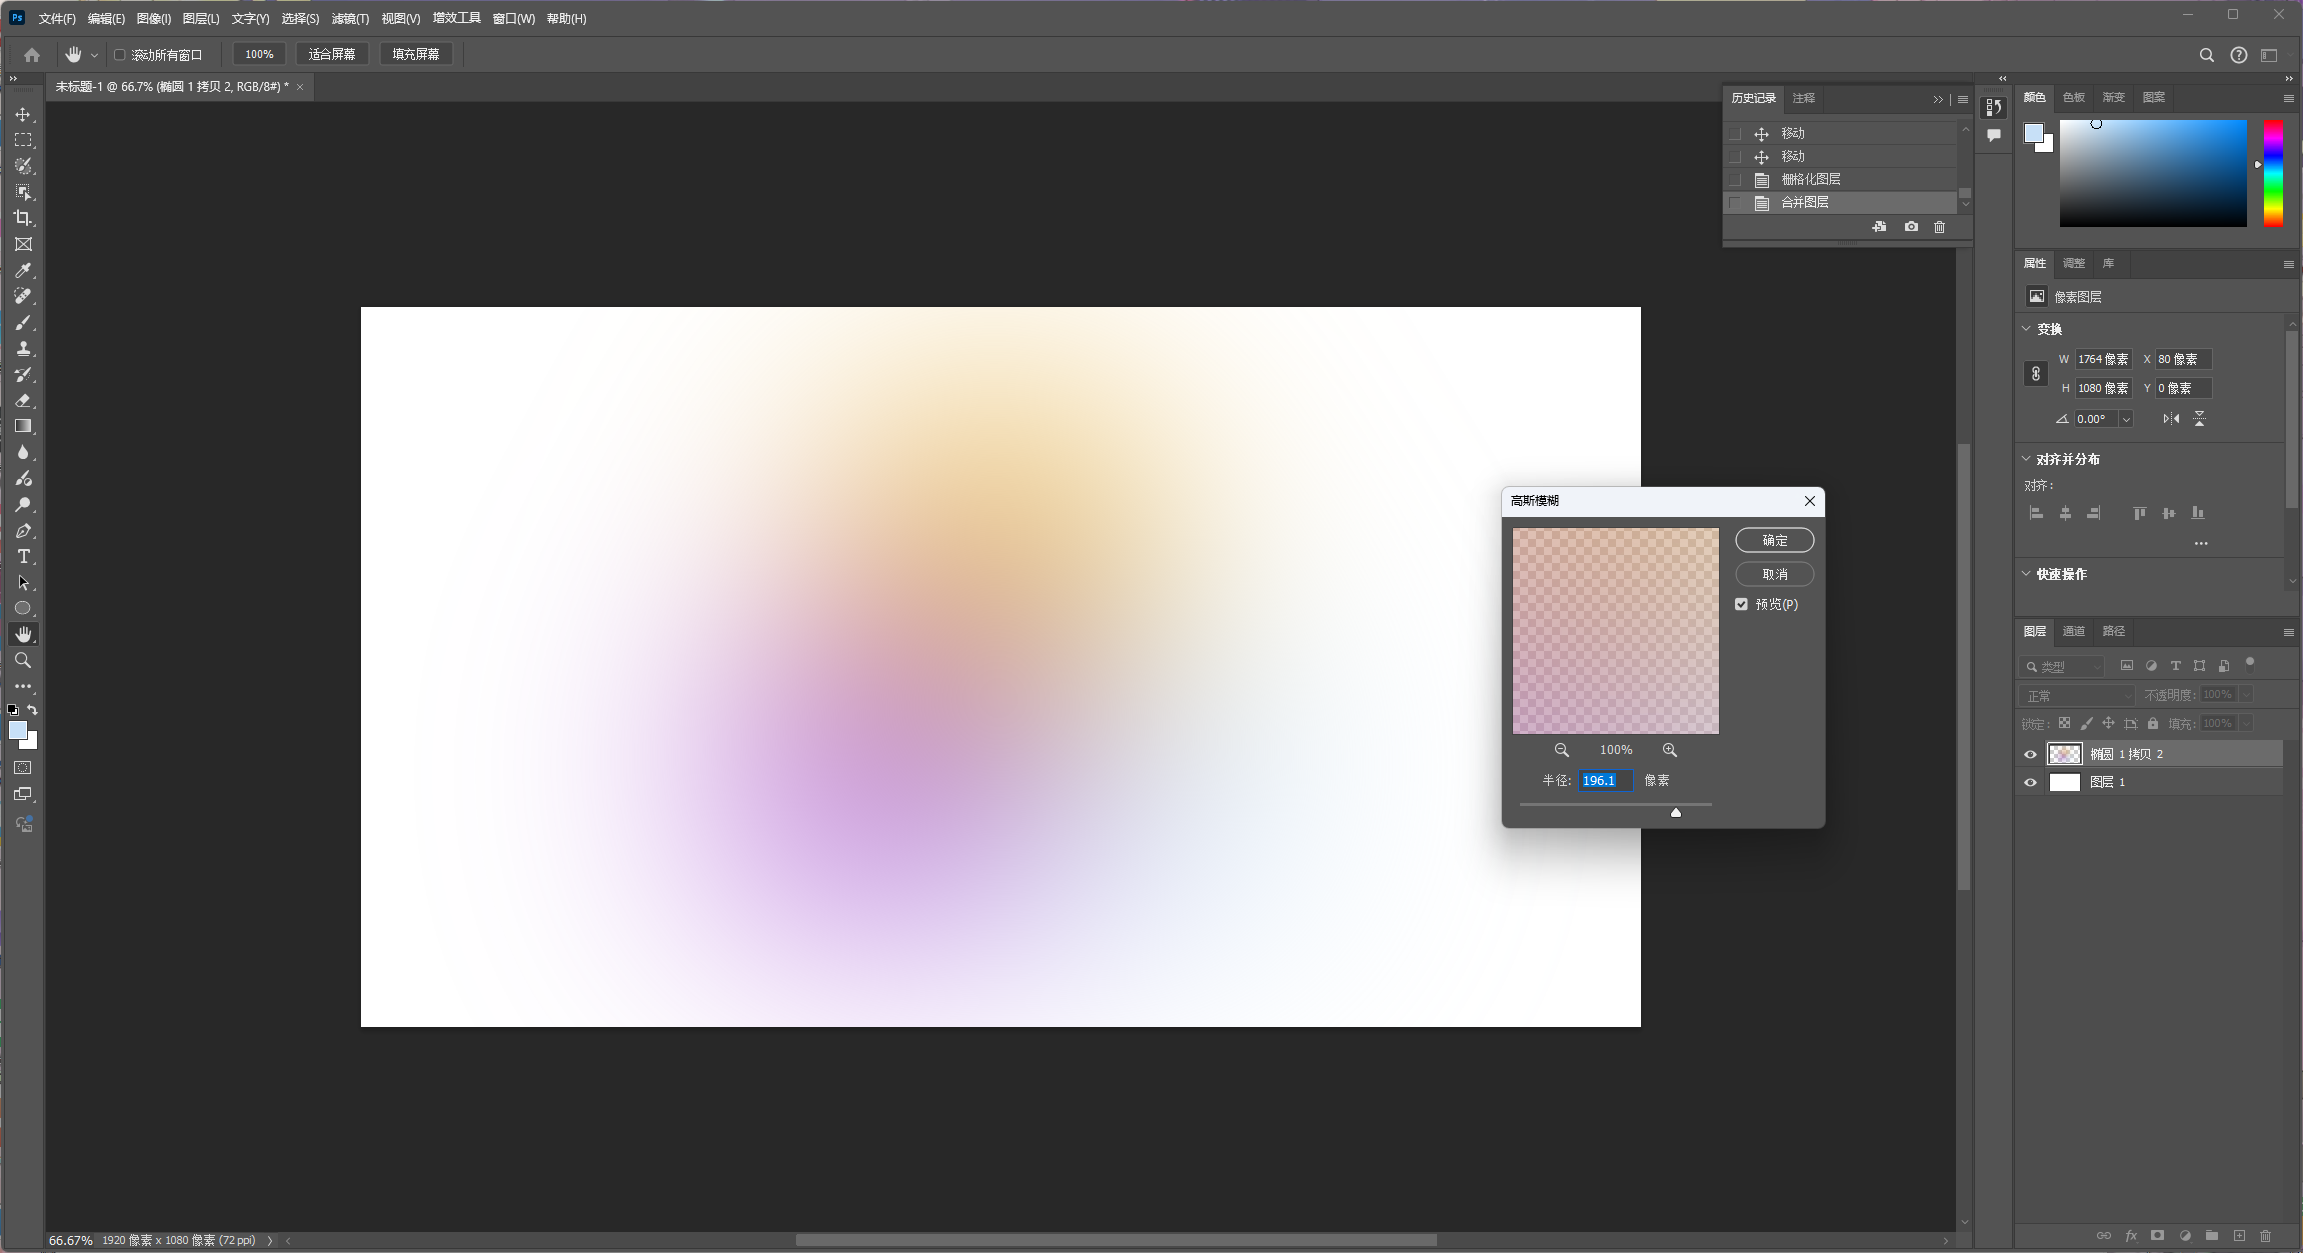Open the layer blend mode dropdown
The width and height of the screenshot is (2303, 1253).
(2076, 695)
